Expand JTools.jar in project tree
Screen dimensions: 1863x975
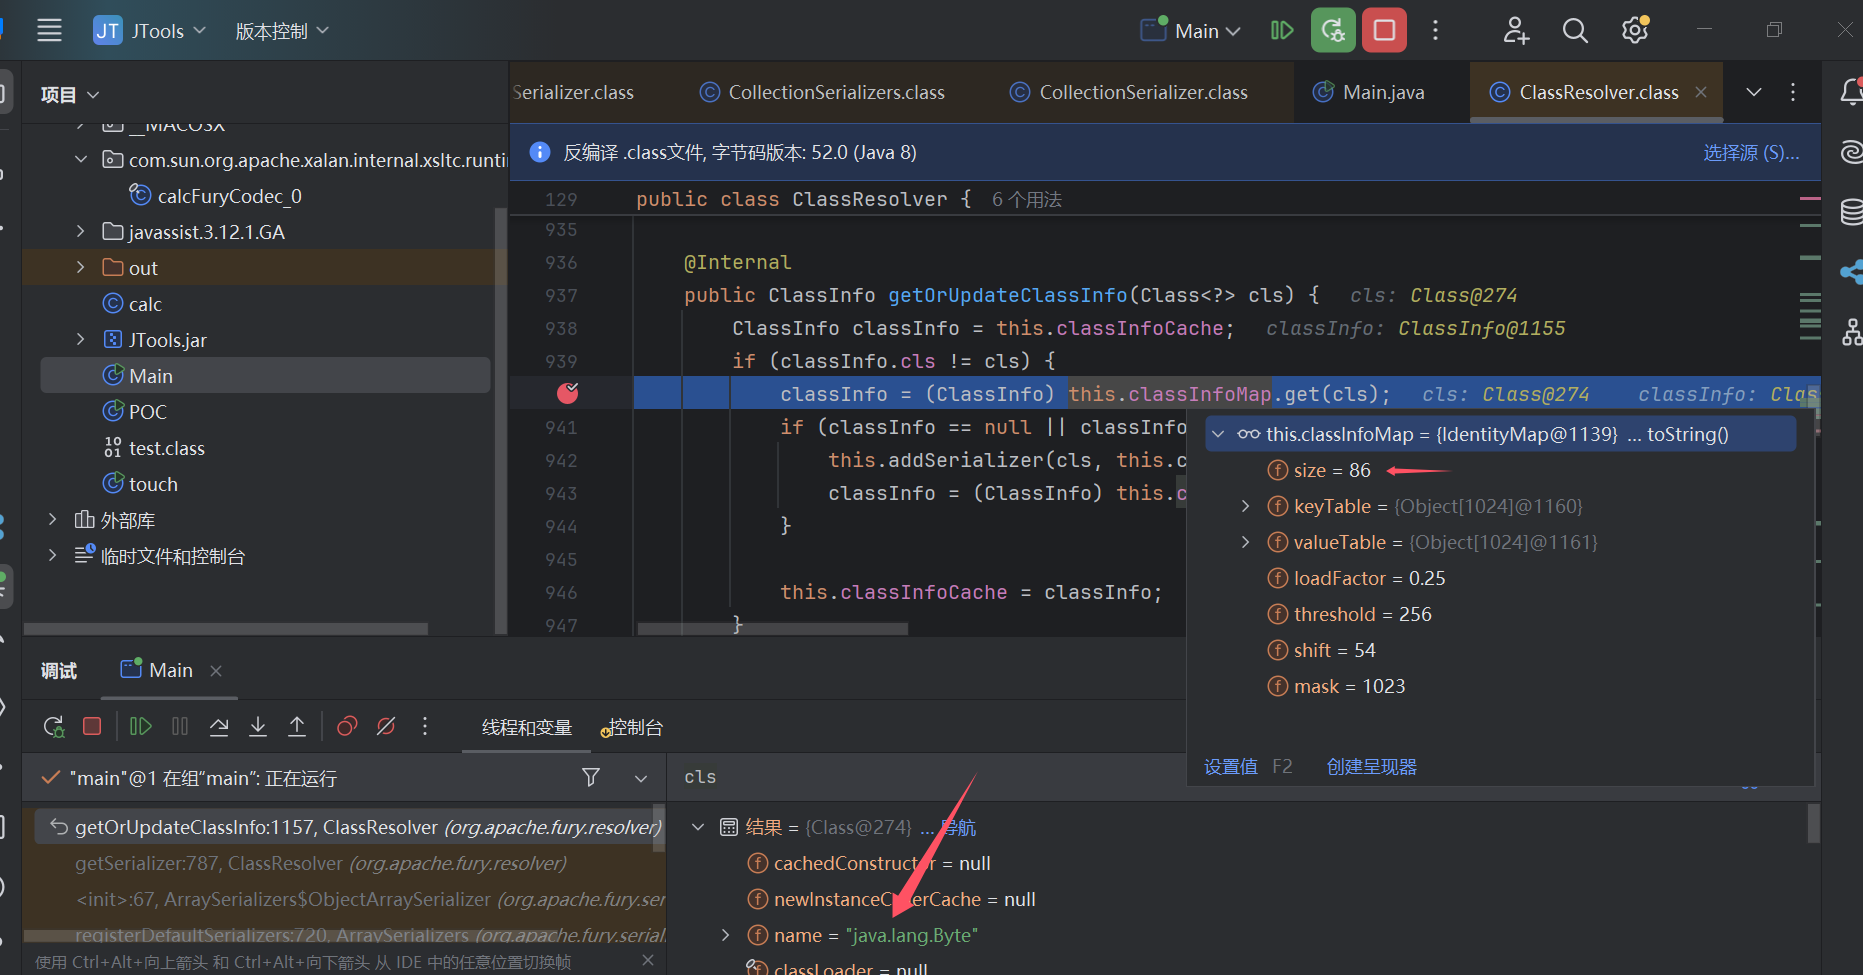pos(81,340)
